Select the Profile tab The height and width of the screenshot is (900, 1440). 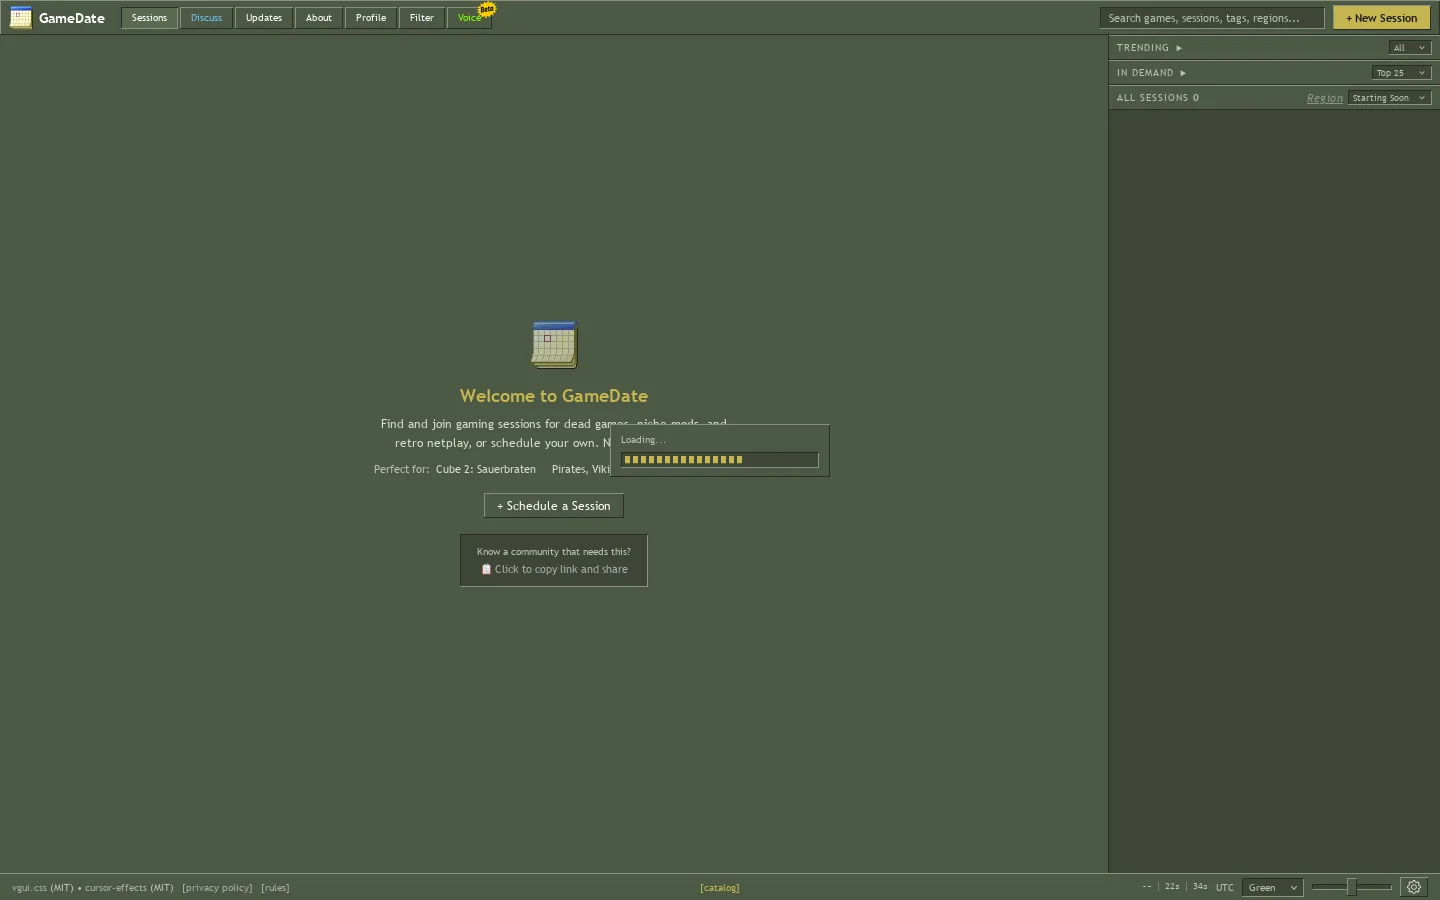tap(371, 18)
